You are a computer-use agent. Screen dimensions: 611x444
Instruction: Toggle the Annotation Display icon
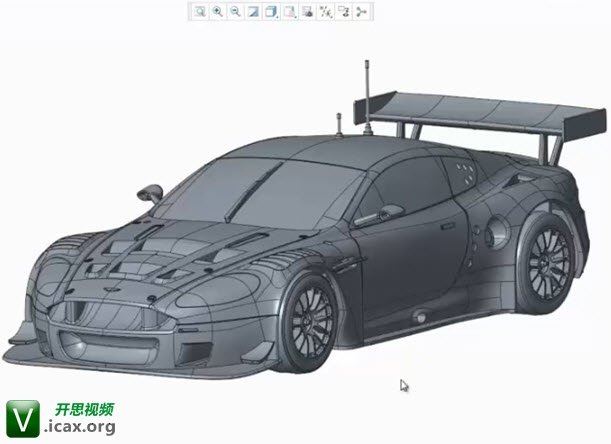coord(344,12)
